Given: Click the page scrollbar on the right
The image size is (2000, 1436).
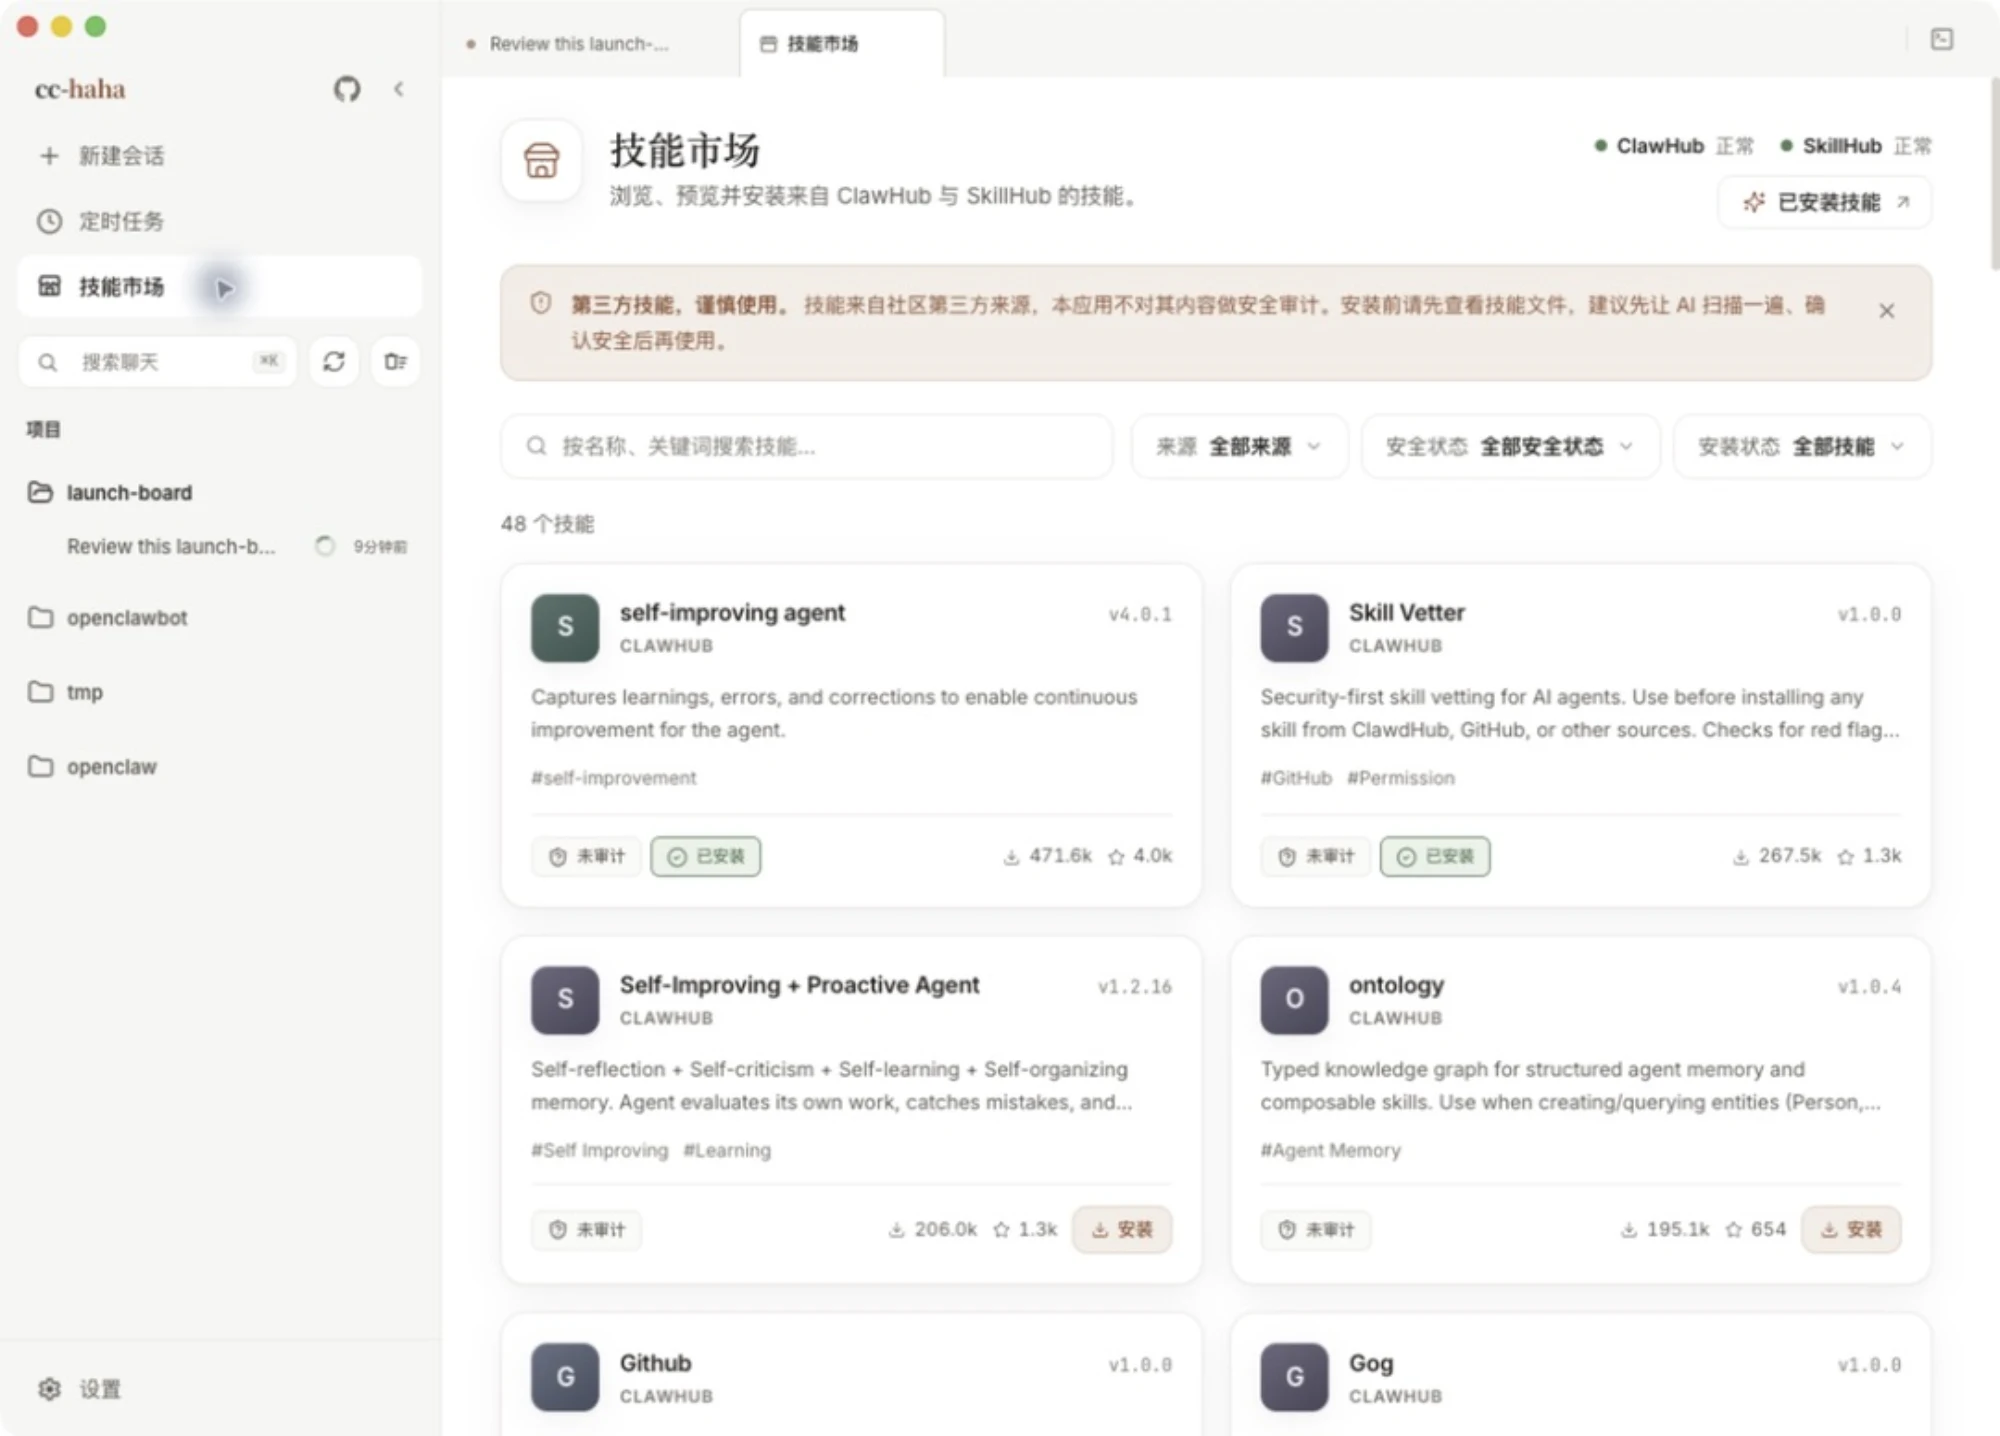Looking at the screenshot, I should [1994, 175].
